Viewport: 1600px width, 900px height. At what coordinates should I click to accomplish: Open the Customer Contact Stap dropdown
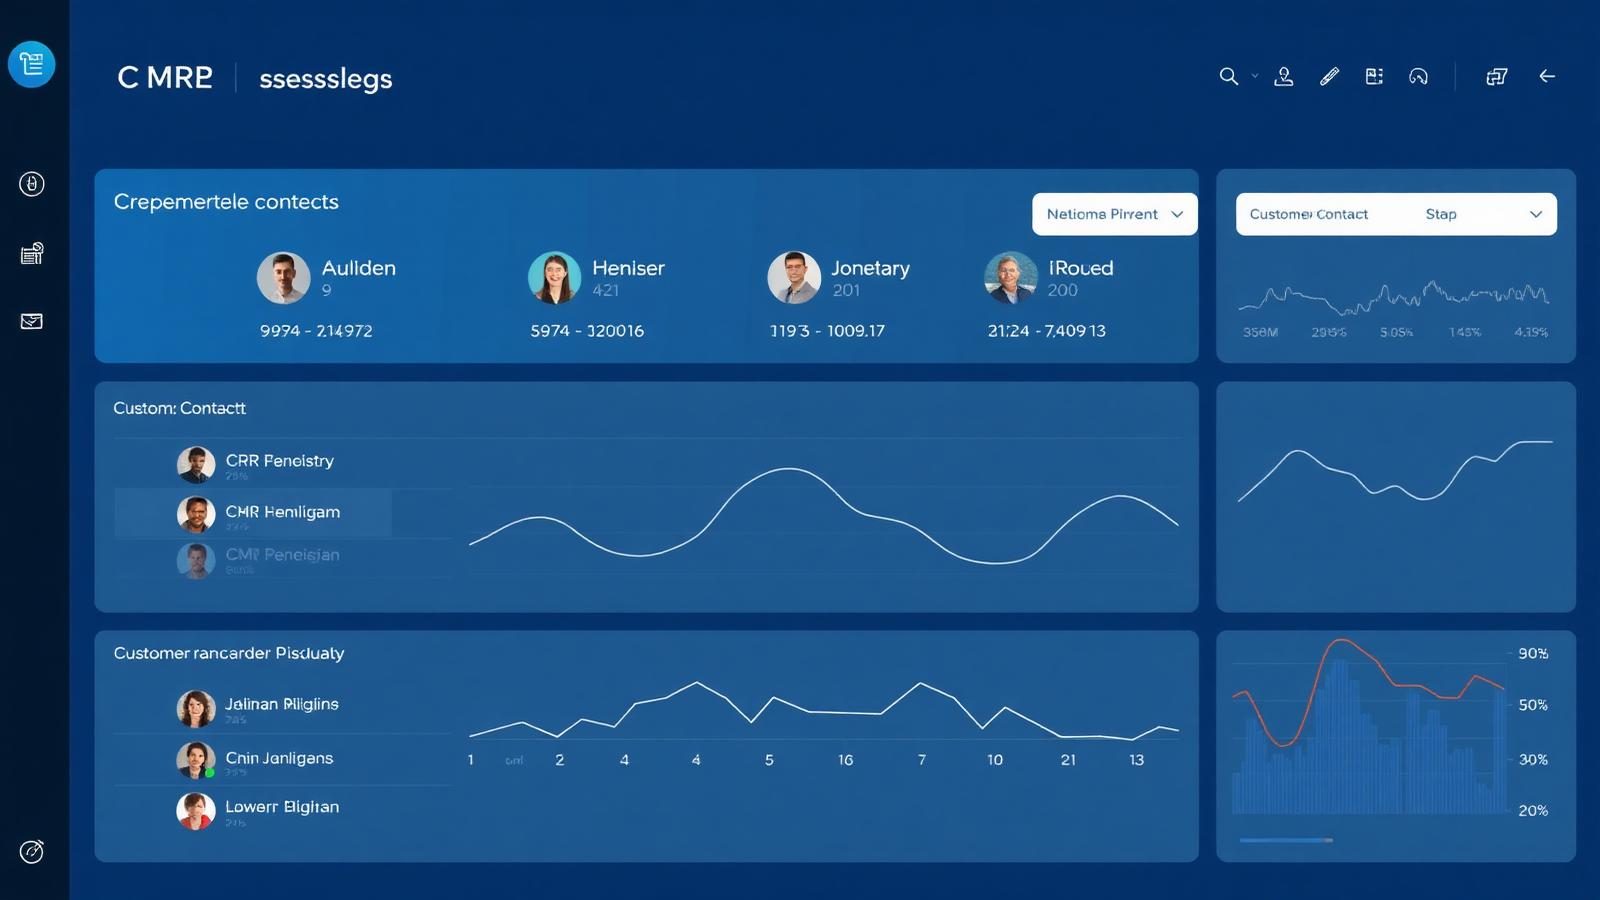(x=1396, y=214)
